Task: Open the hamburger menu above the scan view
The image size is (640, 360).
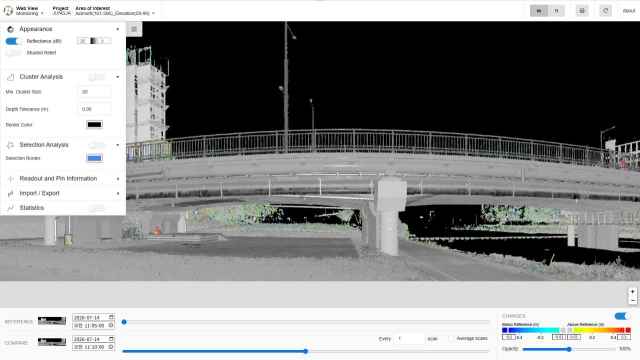Action: tap(134, 29)
